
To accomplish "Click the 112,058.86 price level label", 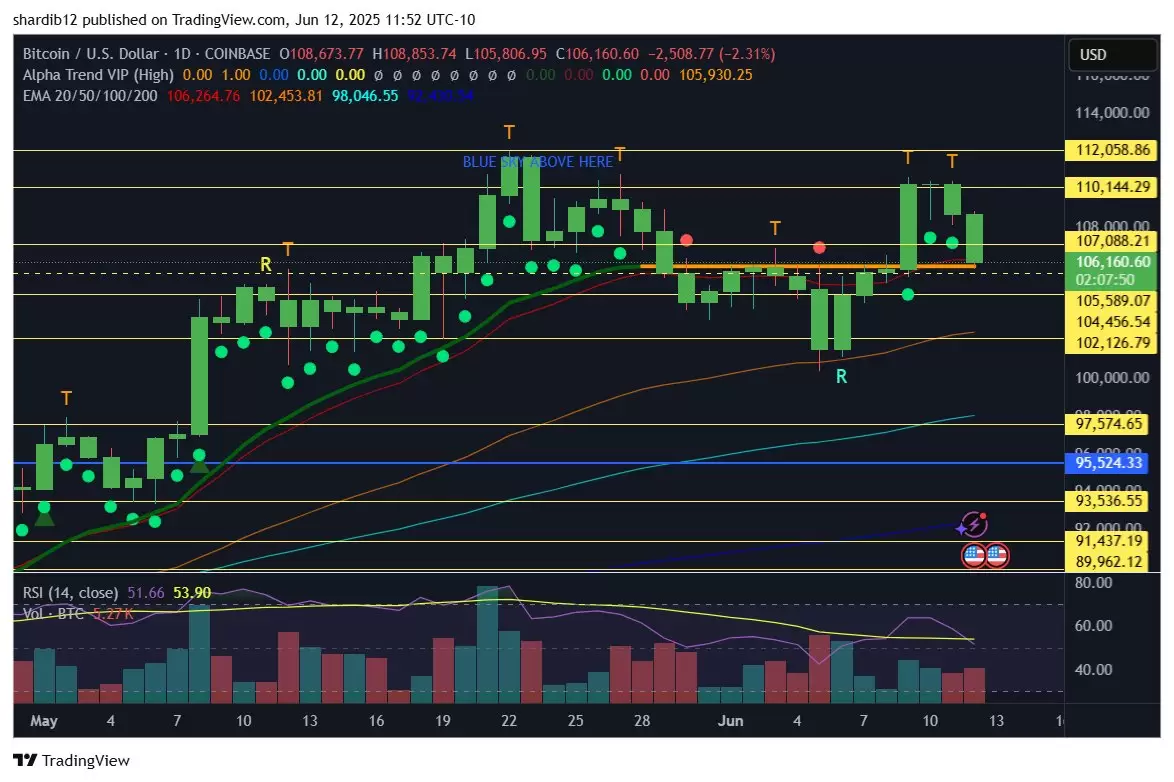I will [x=1112, y=150].
